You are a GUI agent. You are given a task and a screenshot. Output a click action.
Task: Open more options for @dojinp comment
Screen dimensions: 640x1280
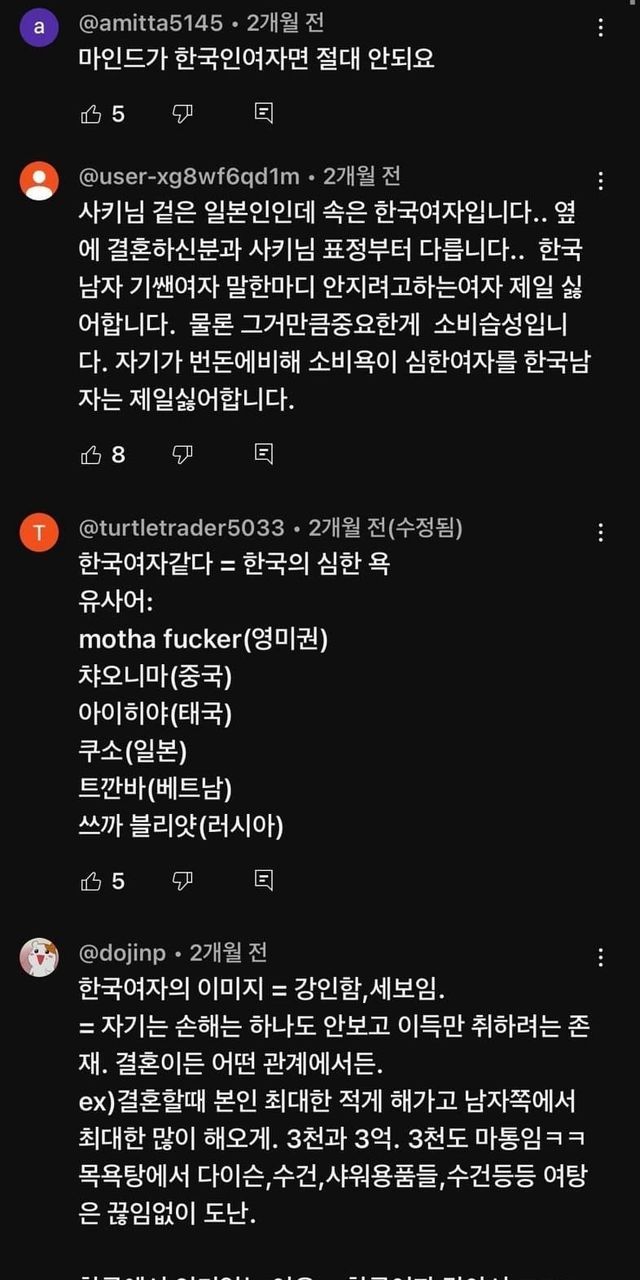[600, 957]
